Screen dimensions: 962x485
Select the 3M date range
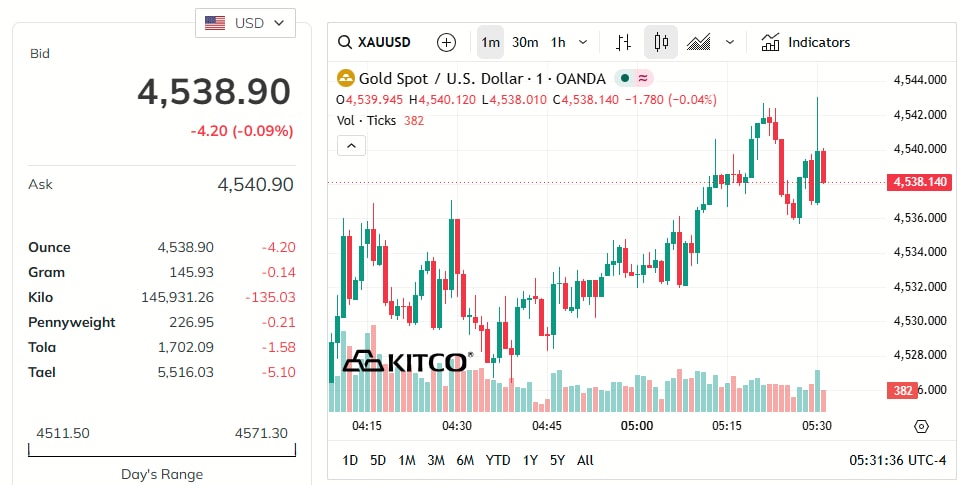coord(436,460)
